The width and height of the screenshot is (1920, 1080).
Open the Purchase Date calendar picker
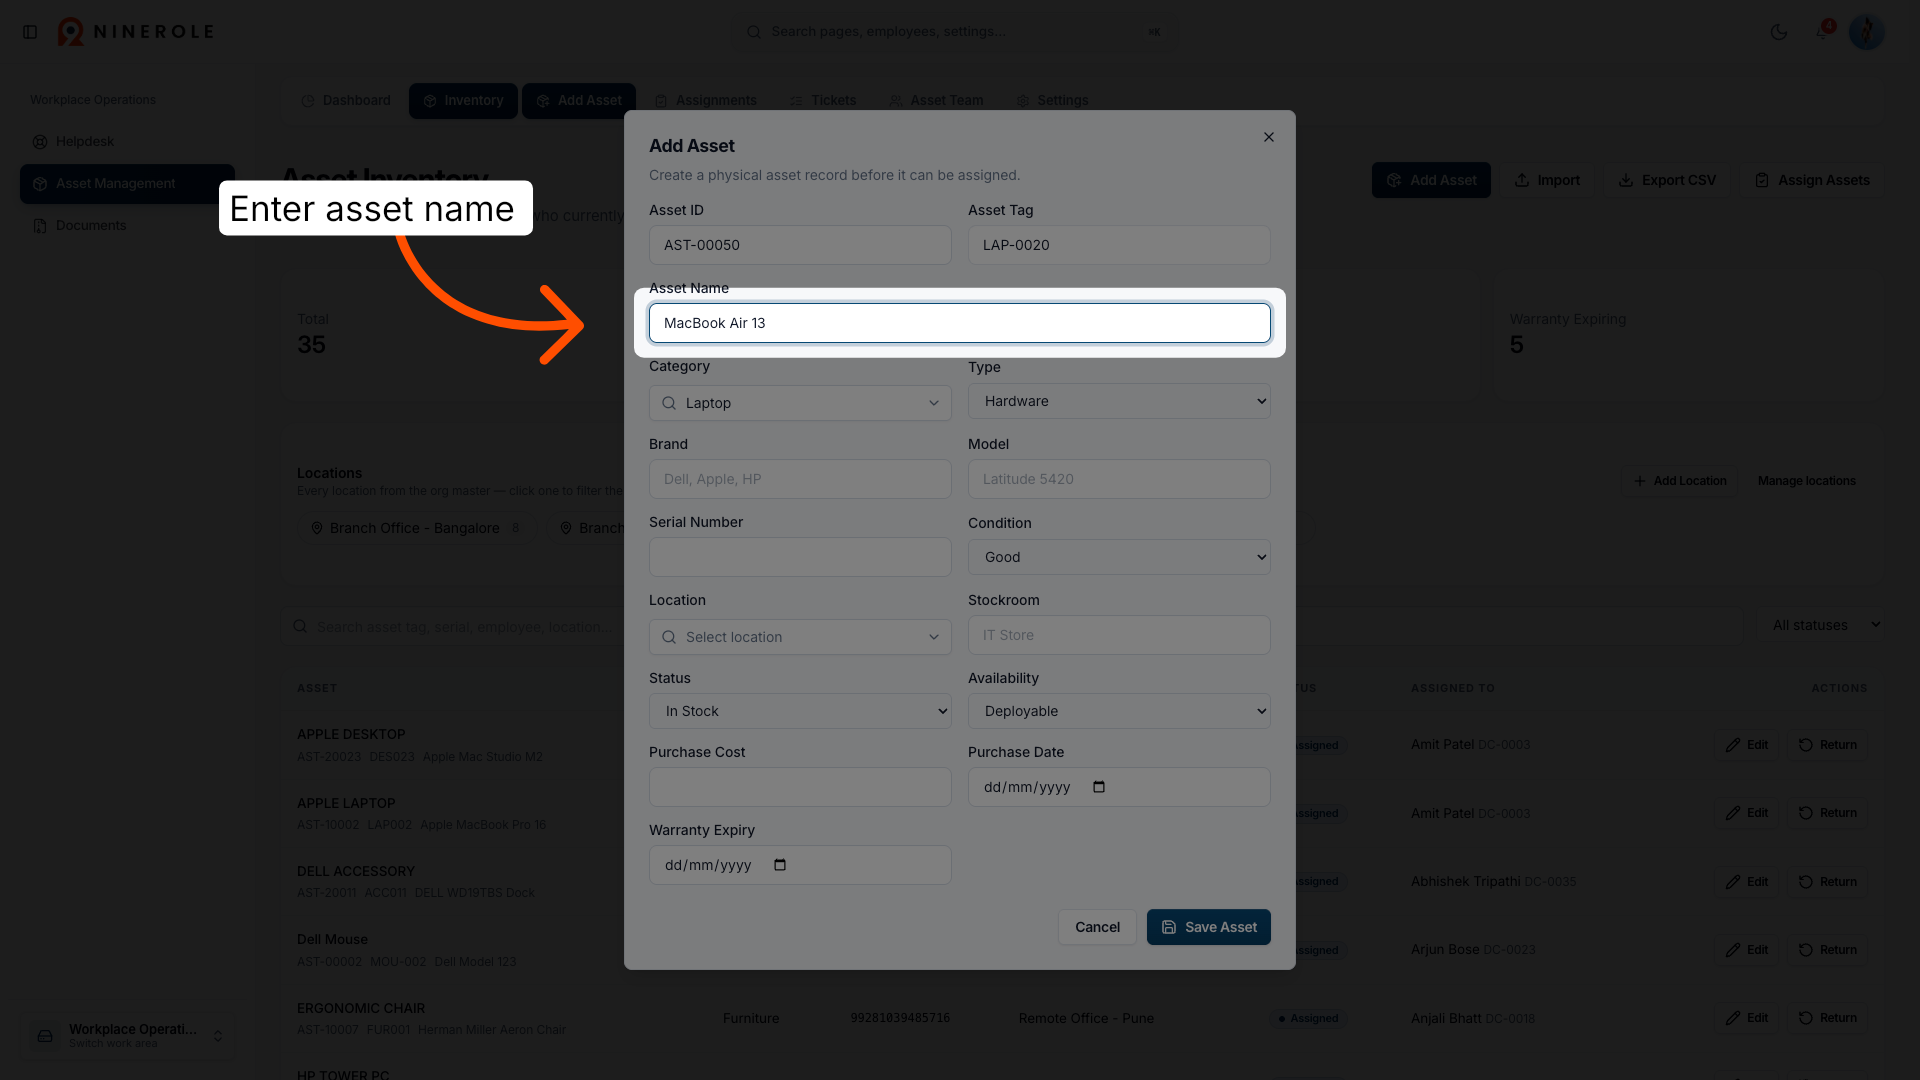(1099, 787)
